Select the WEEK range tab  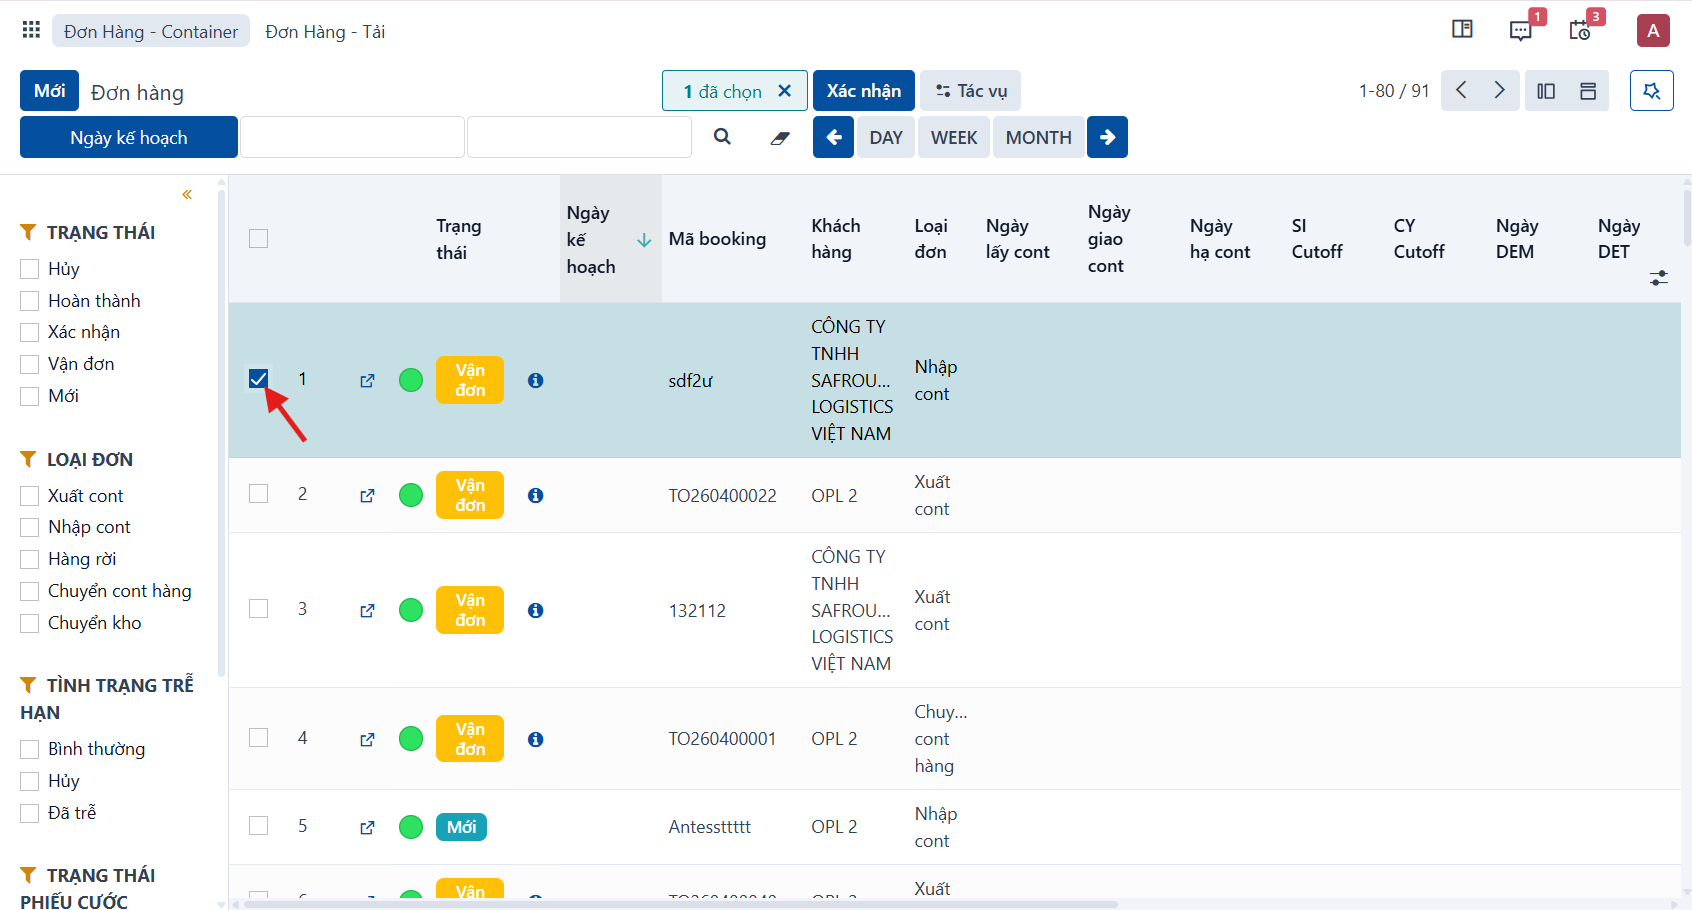pyautogui.click(x=954, y=138)
